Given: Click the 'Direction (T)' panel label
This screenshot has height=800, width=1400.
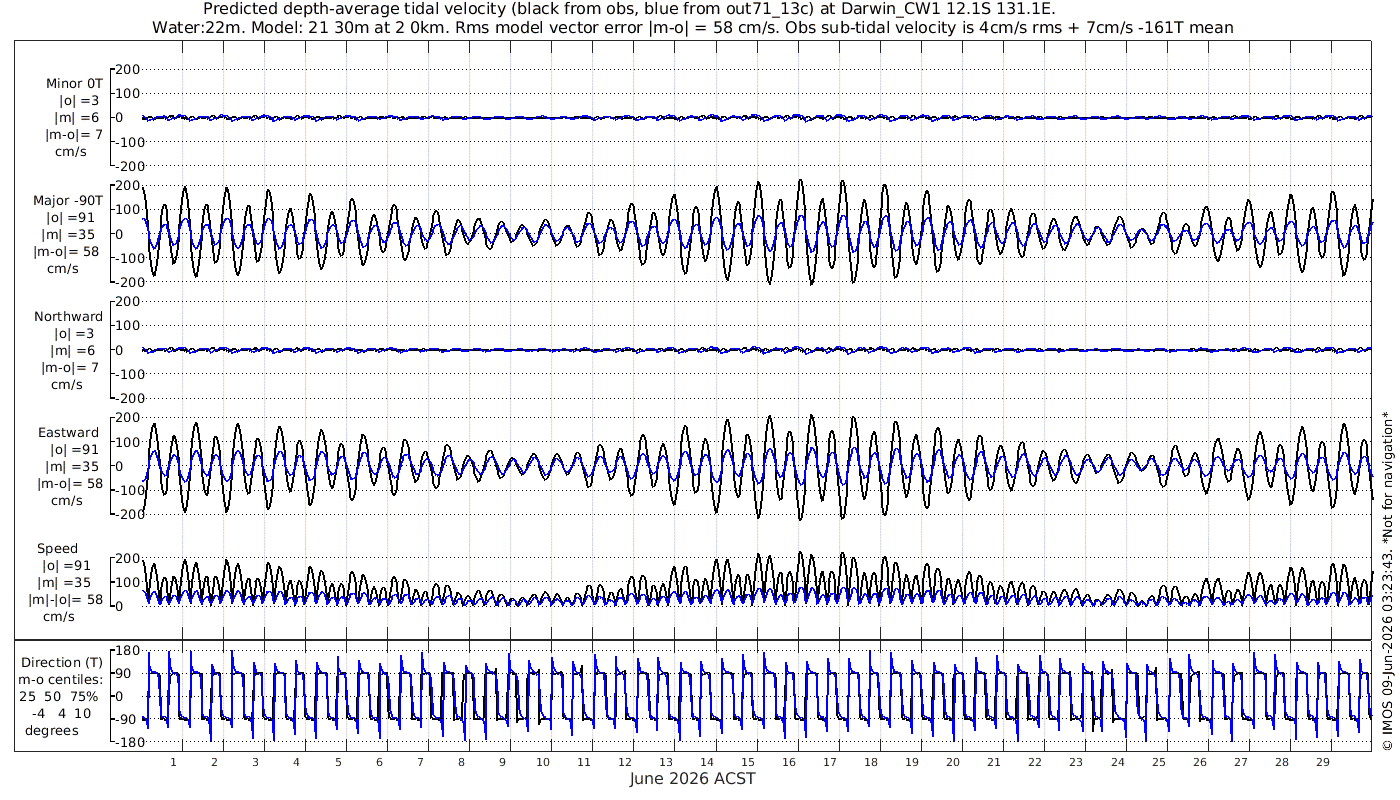Looking at the screenshot, I should [62, 662].
